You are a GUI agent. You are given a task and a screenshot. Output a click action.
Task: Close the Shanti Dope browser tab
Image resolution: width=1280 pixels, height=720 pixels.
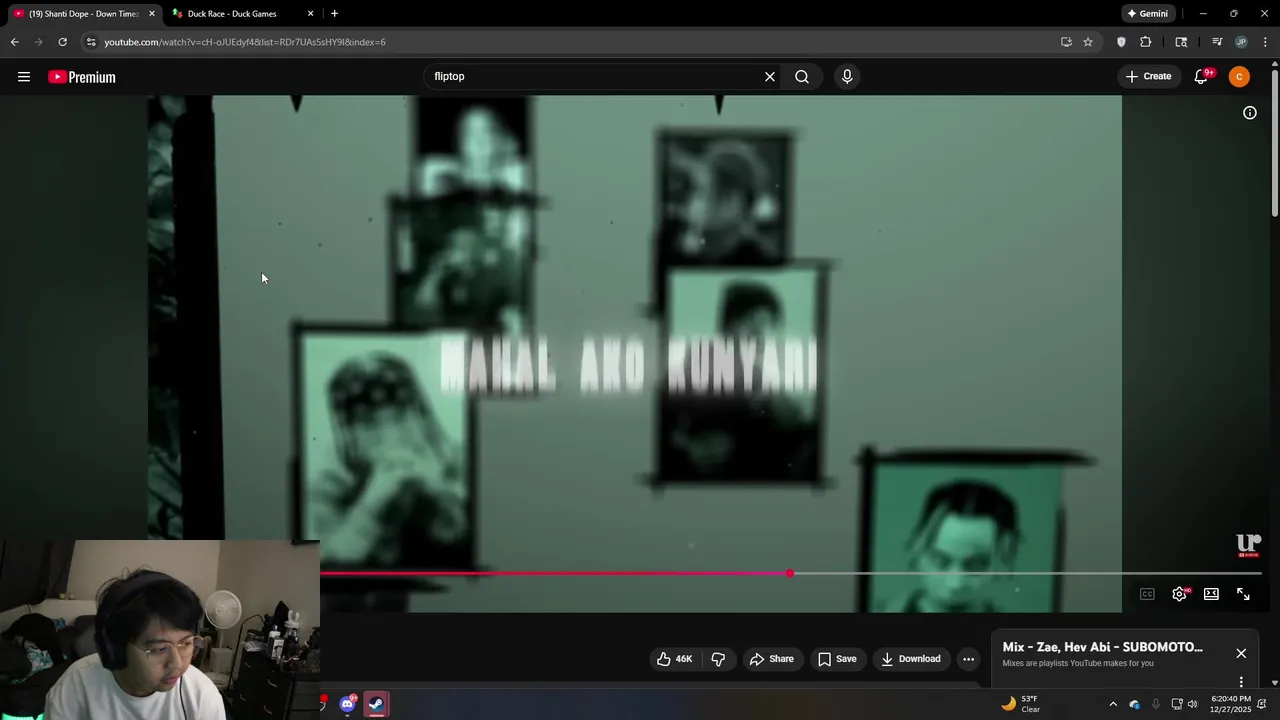point(152,14)
